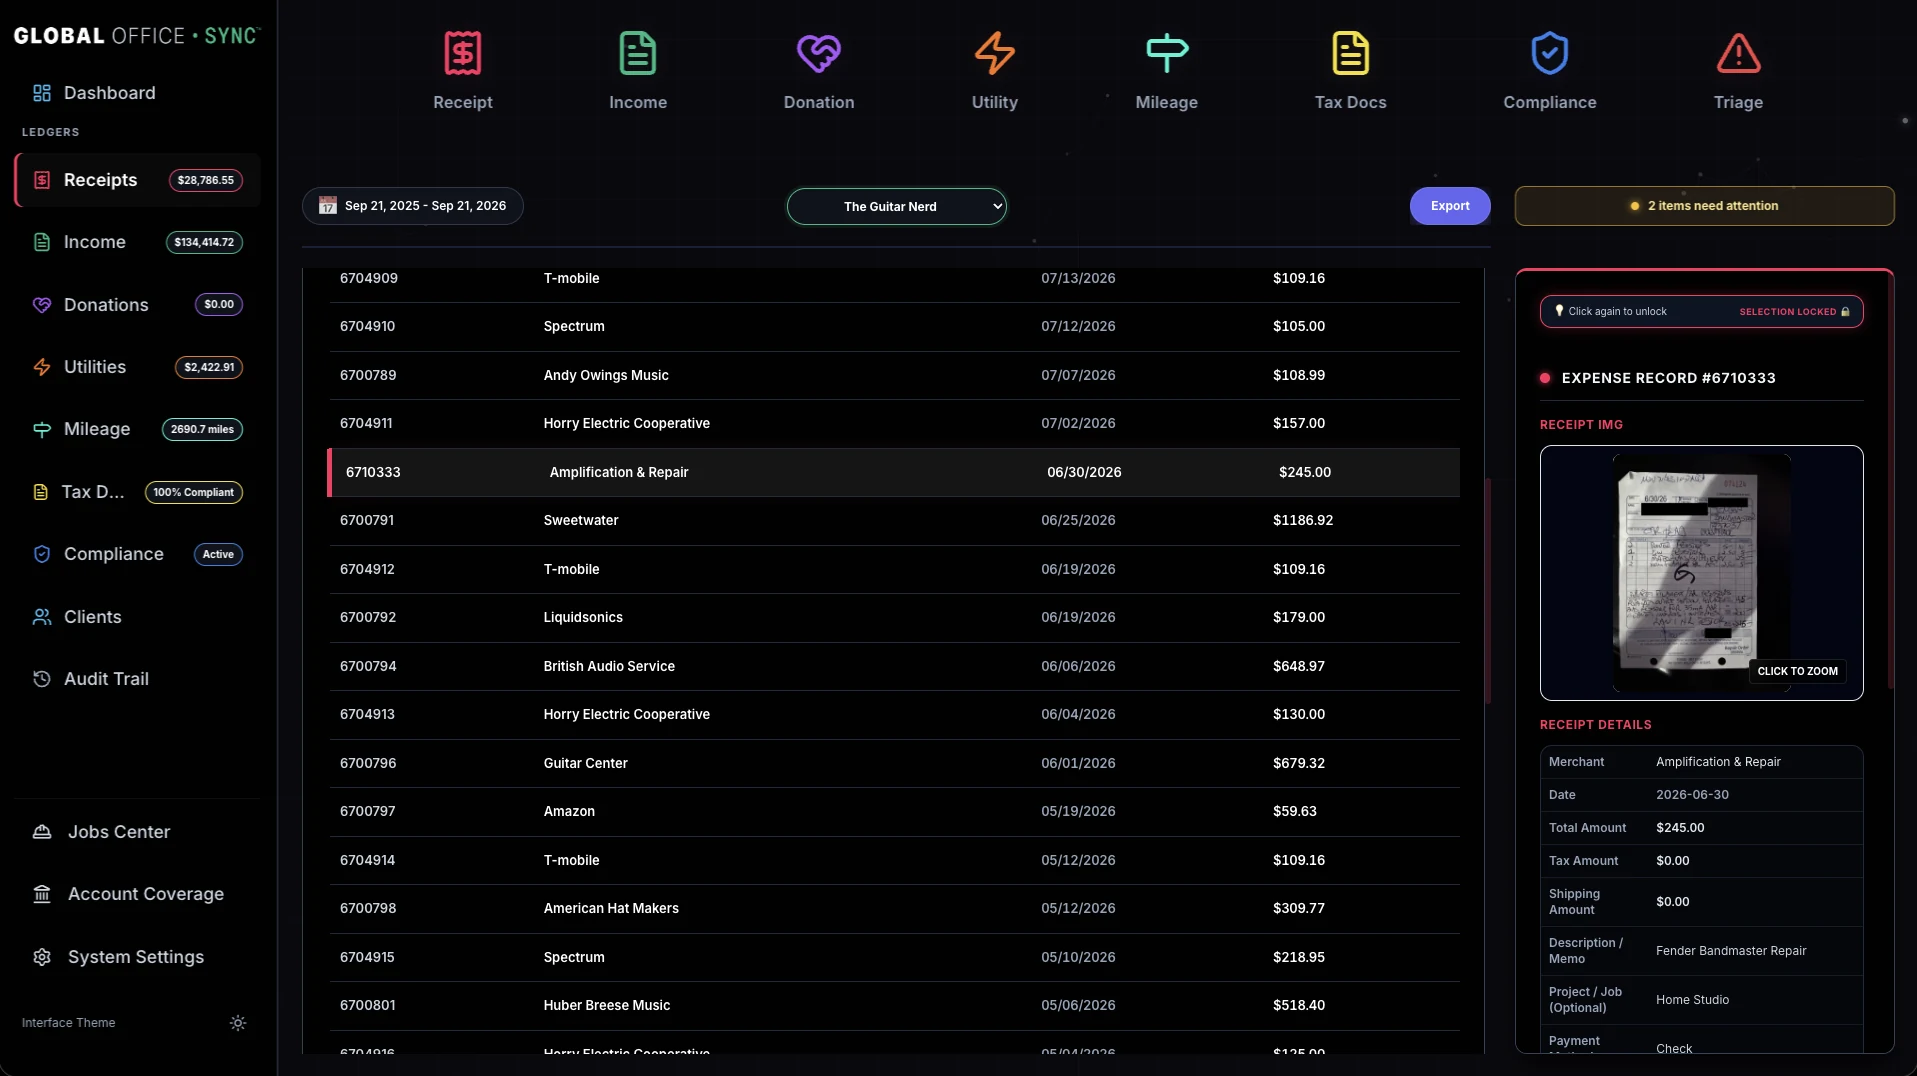
Task: Click the Clients people icon
Action: [42, 617]
